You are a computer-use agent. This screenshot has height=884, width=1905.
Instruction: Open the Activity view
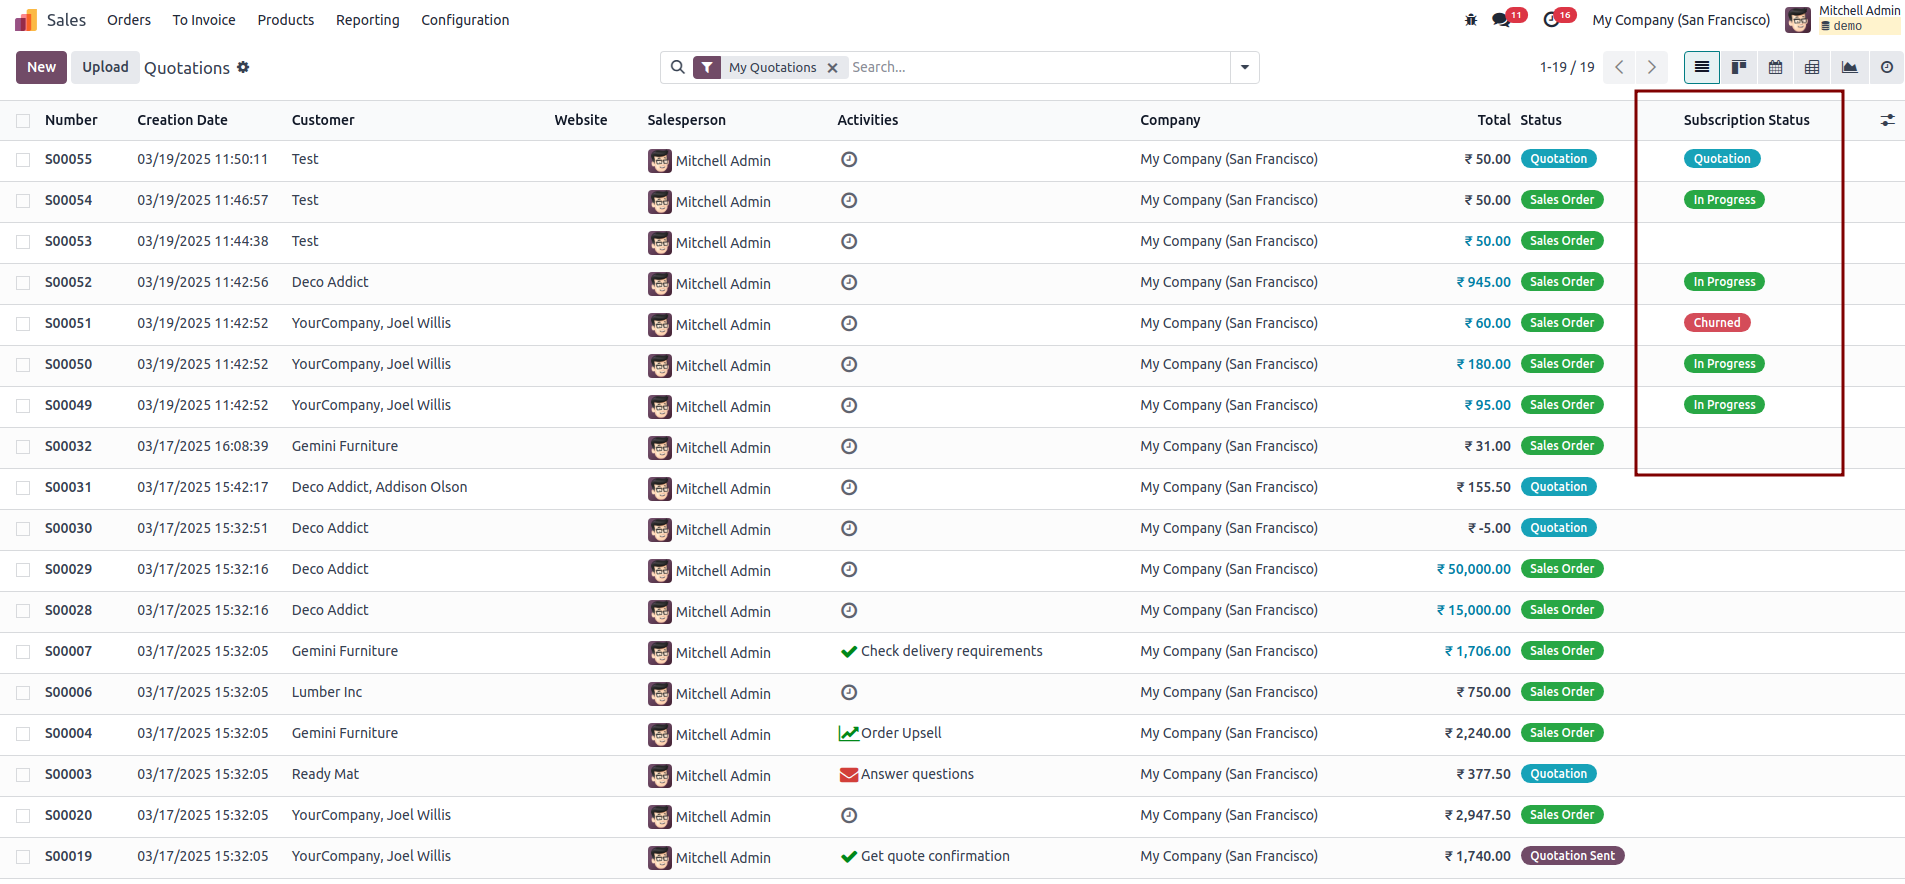tap(1886, 67)
